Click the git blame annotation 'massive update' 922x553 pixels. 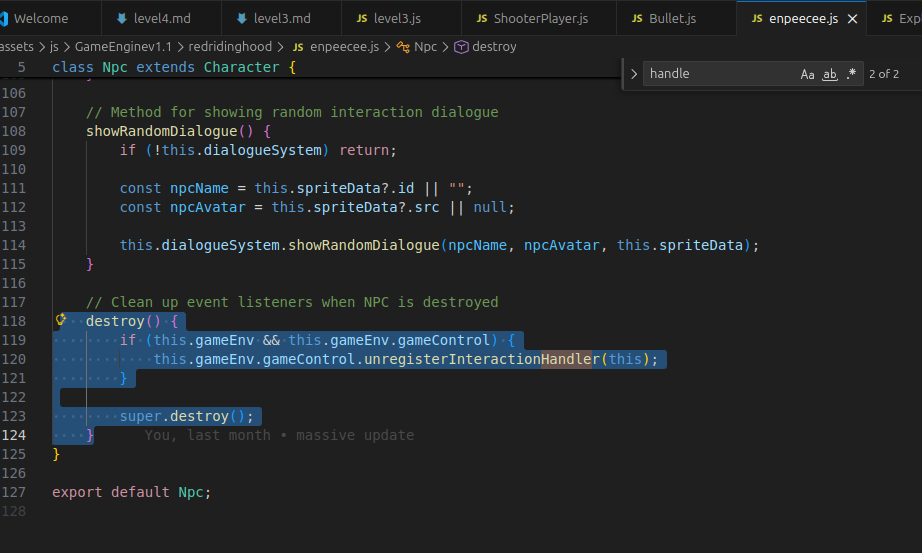[355, 435]
